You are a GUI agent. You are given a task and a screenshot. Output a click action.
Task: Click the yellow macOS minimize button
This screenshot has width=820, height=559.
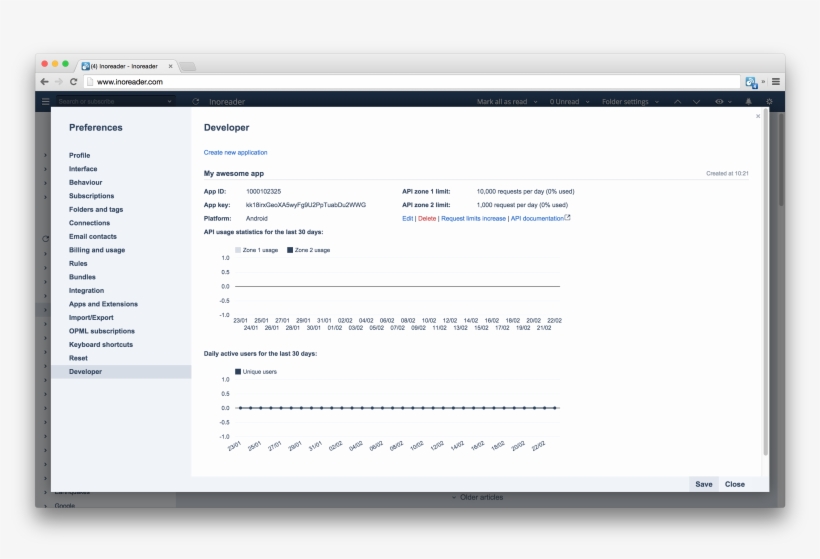coord(55,64)
